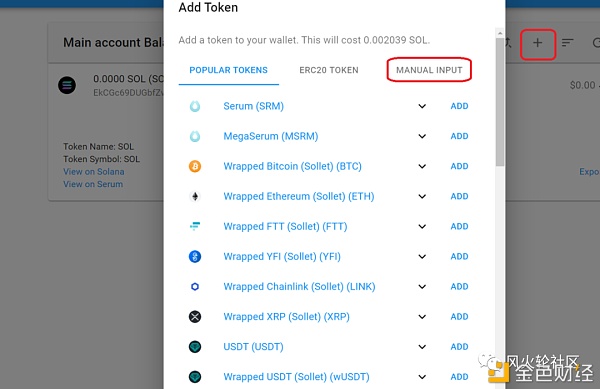Screen dimensions: 600x389
Task: Add Wrapped FTT (Sollet) token
Action: [x=459, y=226]
